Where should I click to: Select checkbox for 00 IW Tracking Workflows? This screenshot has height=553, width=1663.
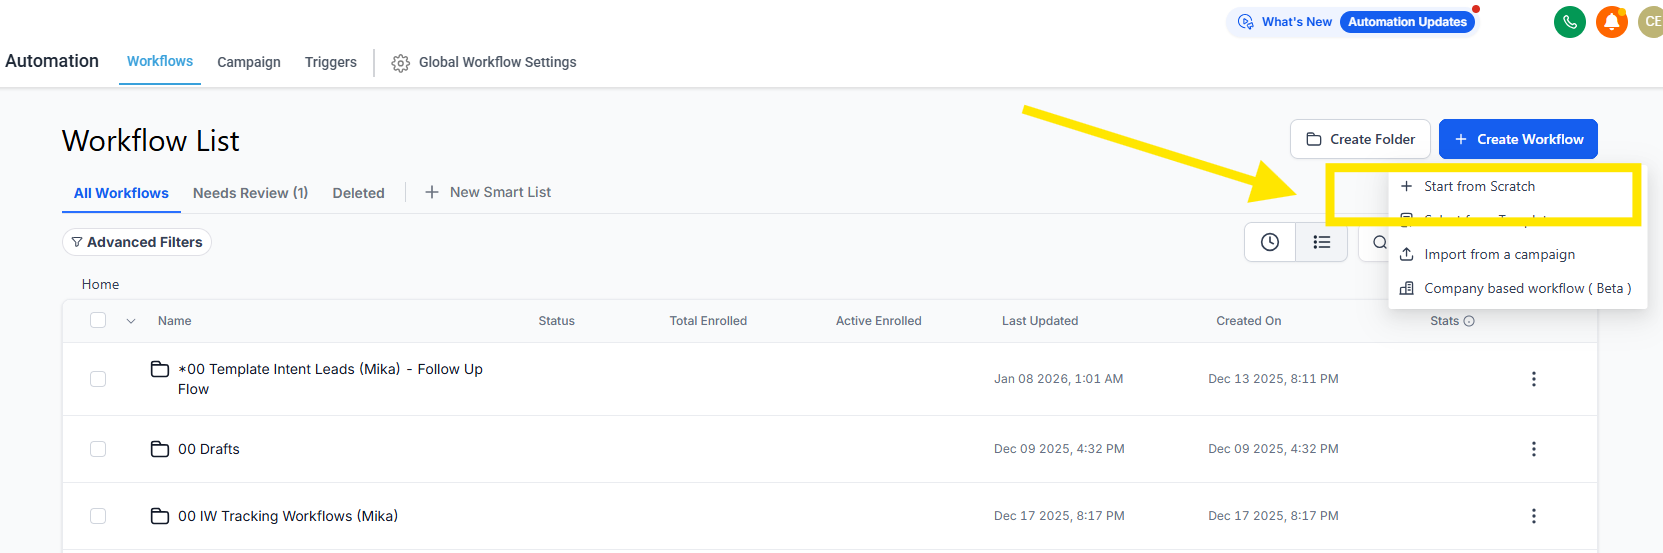coord(98,516)
